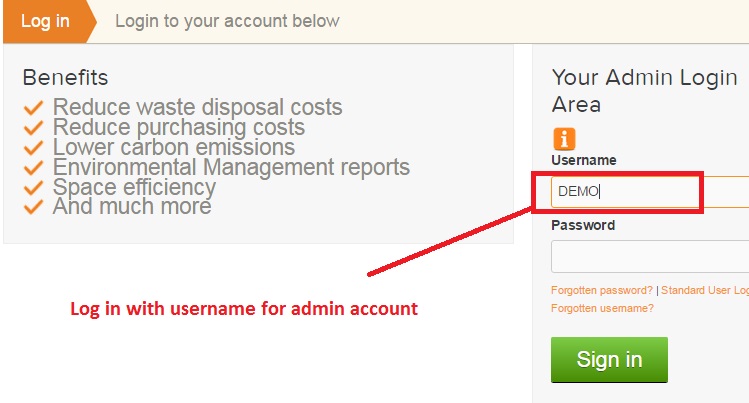
Task: Click the green Sign in button
Action: (x=609, y=360)
